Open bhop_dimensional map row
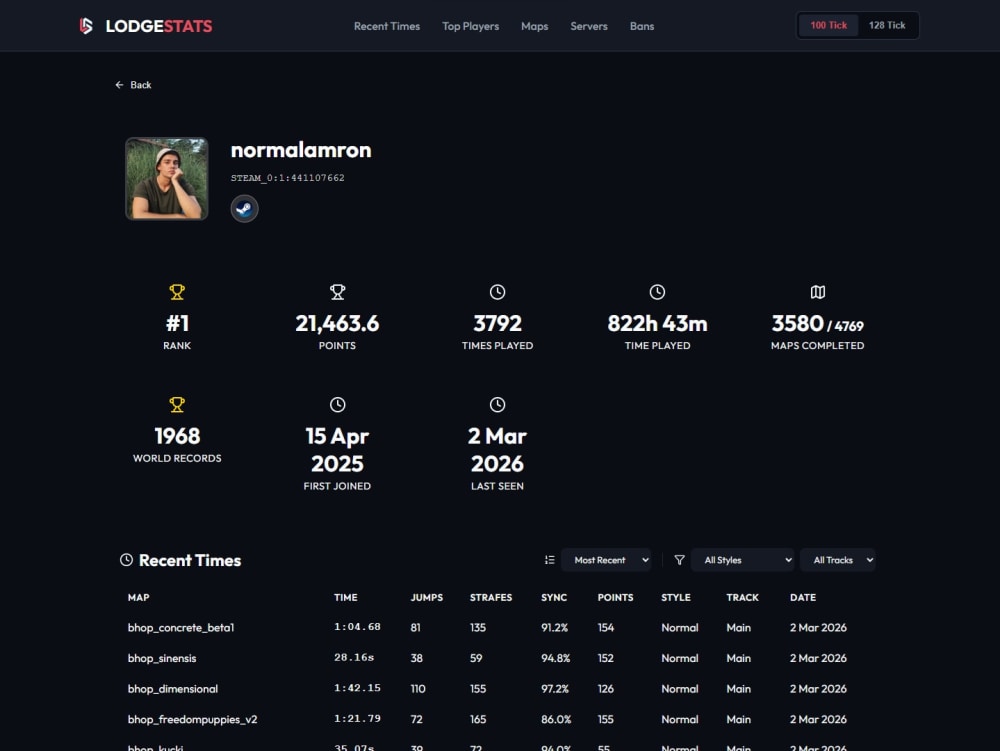This screenshot has height=751, width=1000. [500, 689]
